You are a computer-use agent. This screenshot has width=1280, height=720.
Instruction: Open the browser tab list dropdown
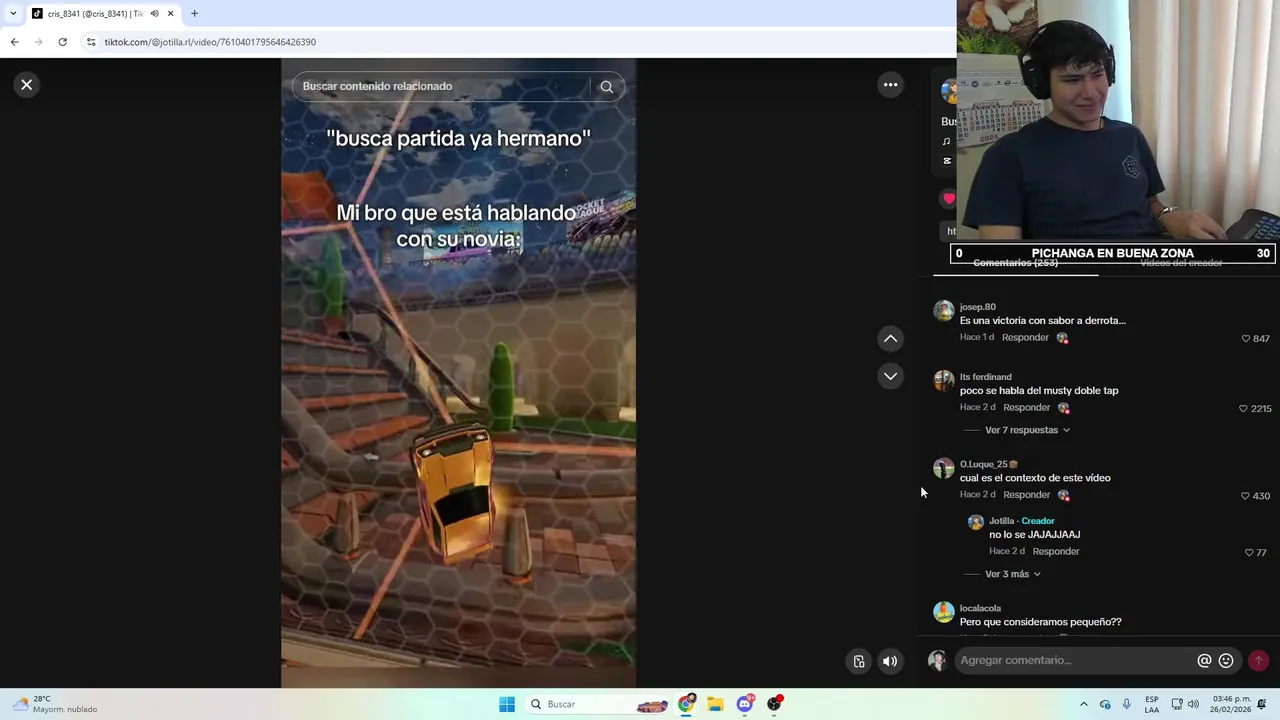pyautogui.click(x=13, y=13)
